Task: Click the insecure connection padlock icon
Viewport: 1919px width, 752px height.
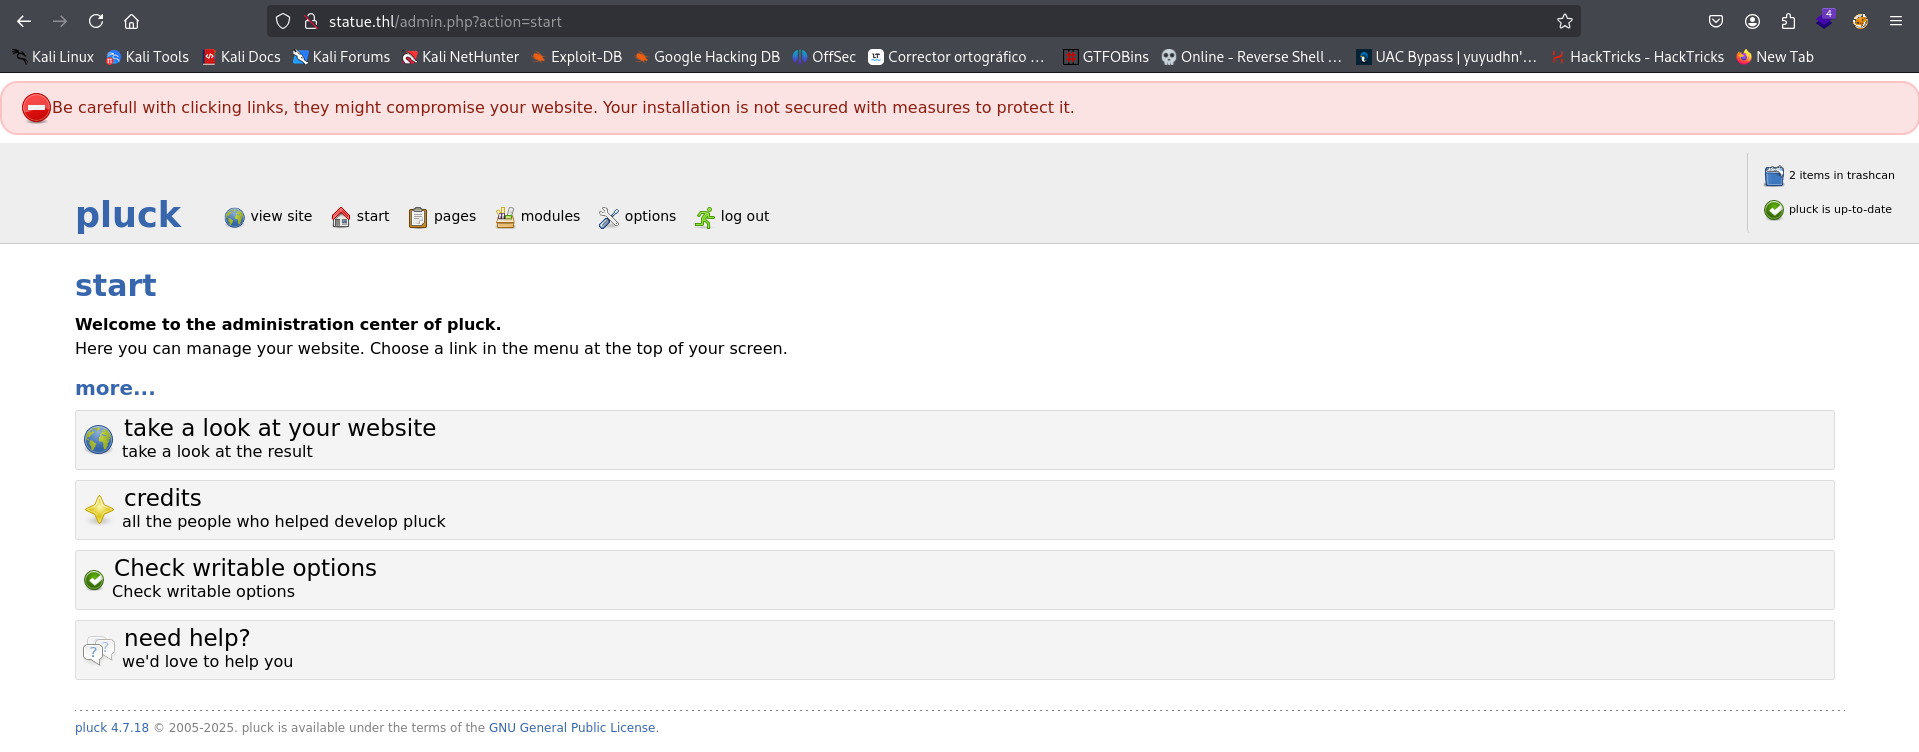Action: coord(311,21)
